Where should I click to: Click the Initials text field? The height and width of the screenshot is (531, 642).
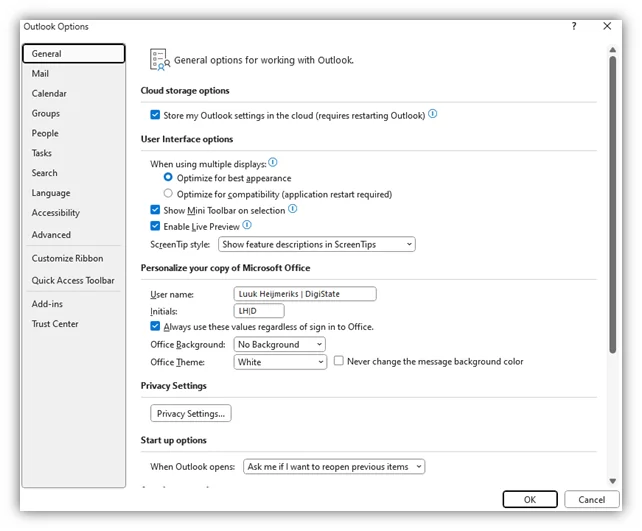(x=259, y=311)
